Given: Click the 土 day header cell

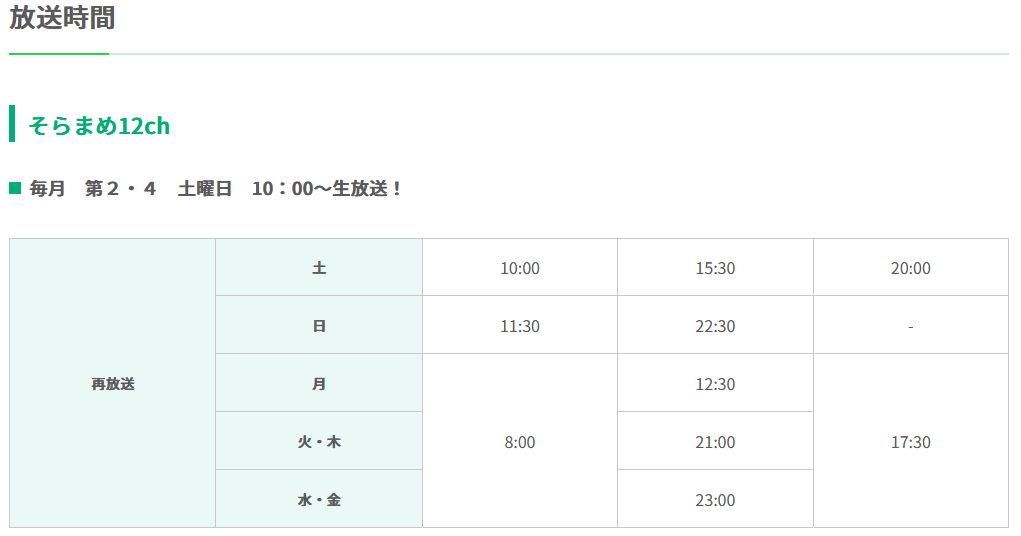Looking at the screenshot, I should 319,268.
